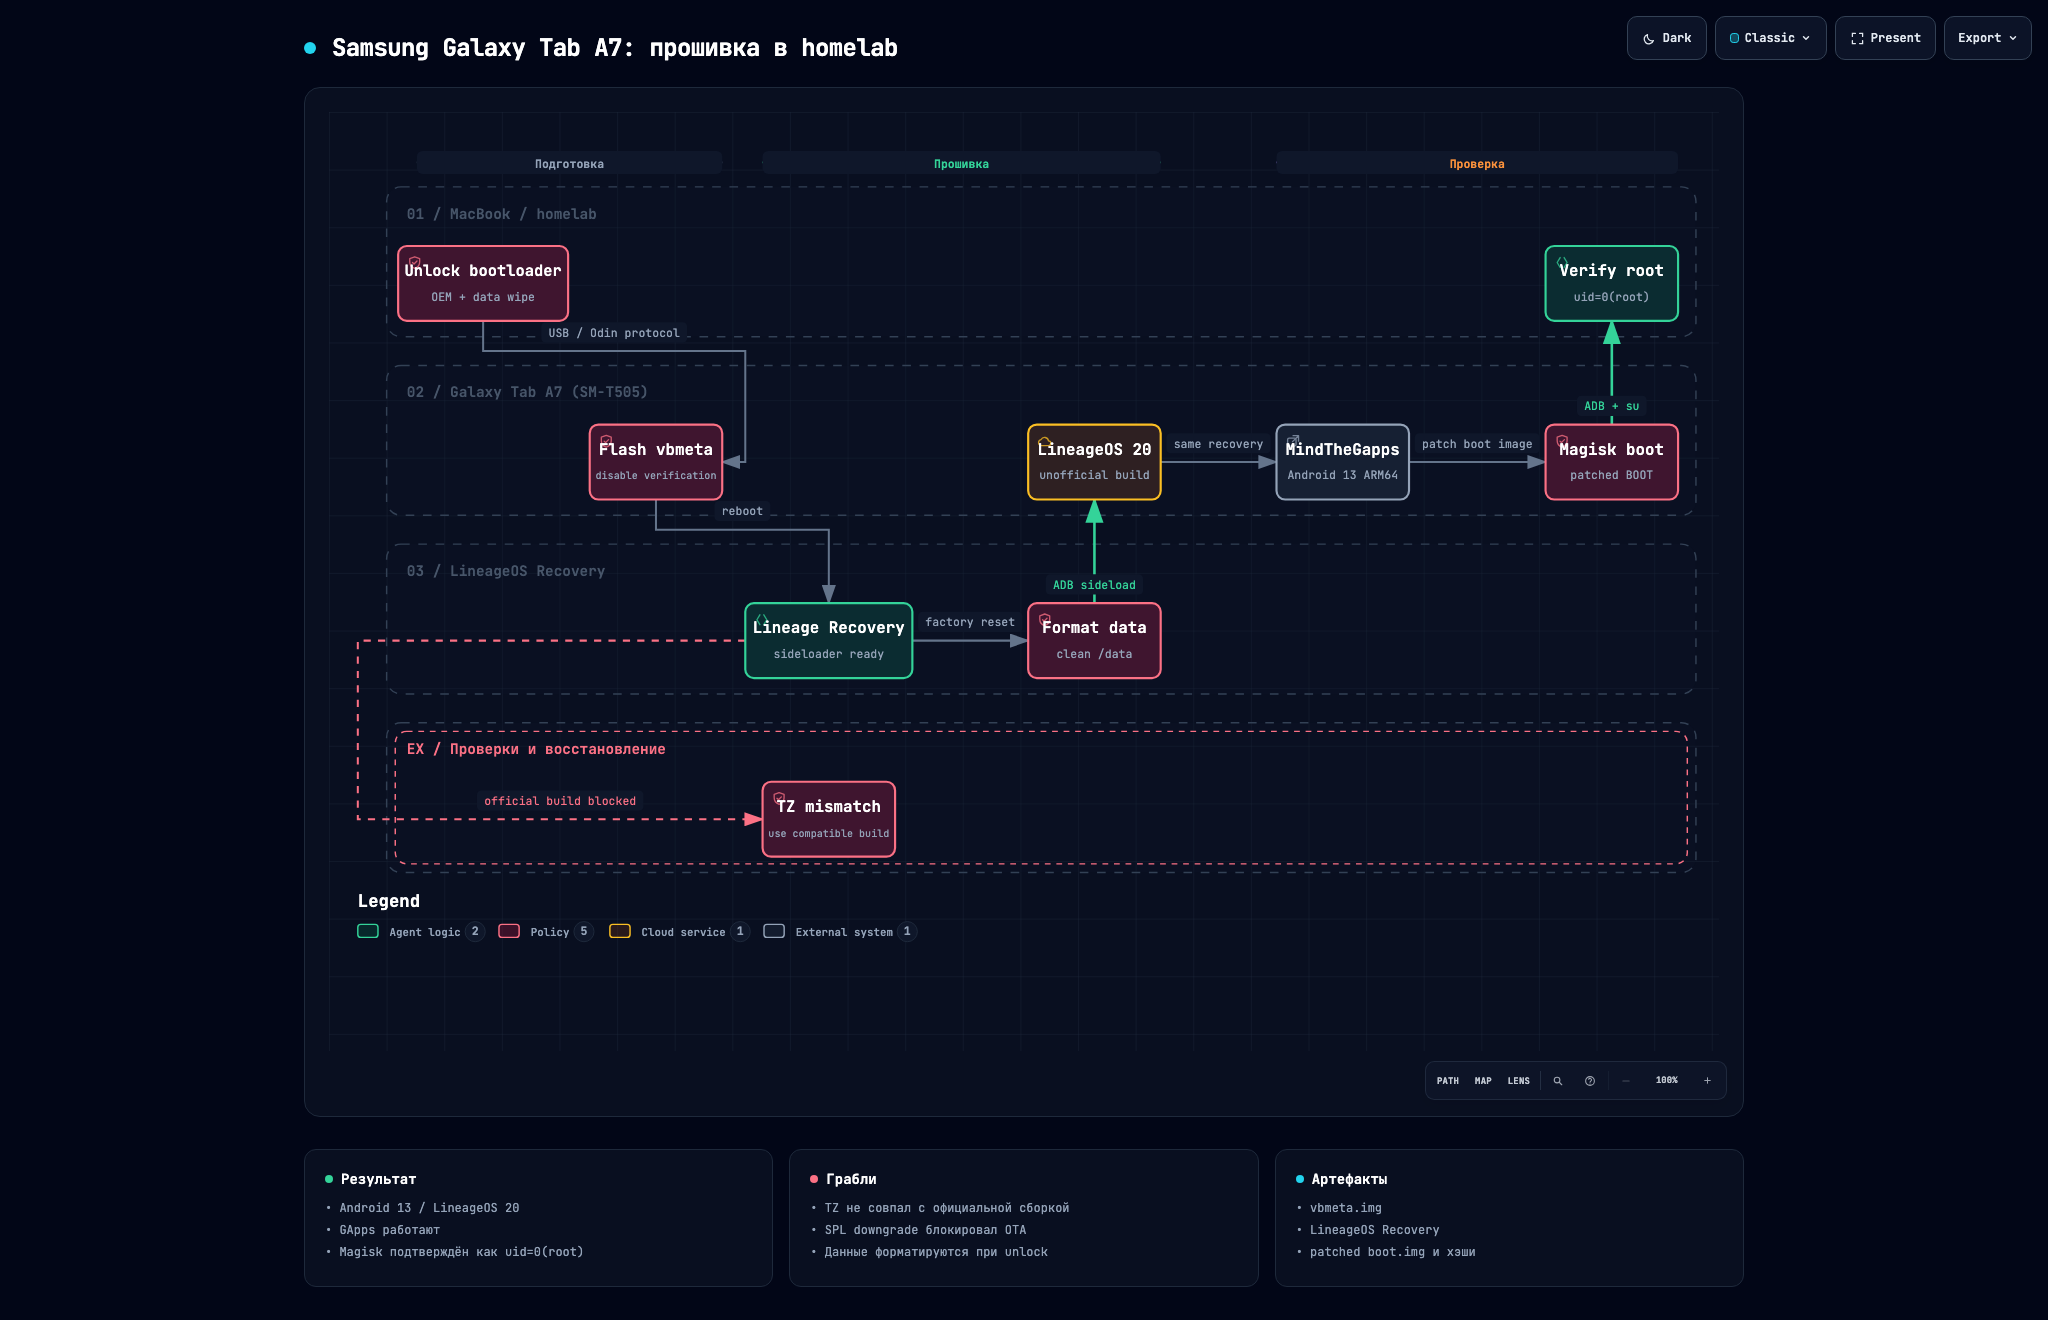Toggle the Dark theme button
Viewport: 2048px width, 1320px height.
pos(1666,38)
